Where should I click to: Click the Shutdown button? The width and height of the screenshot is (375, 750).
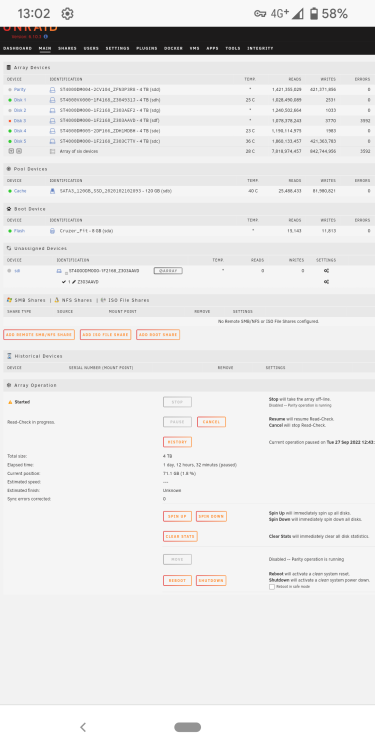pyautogui.click(x=211, y=581)
